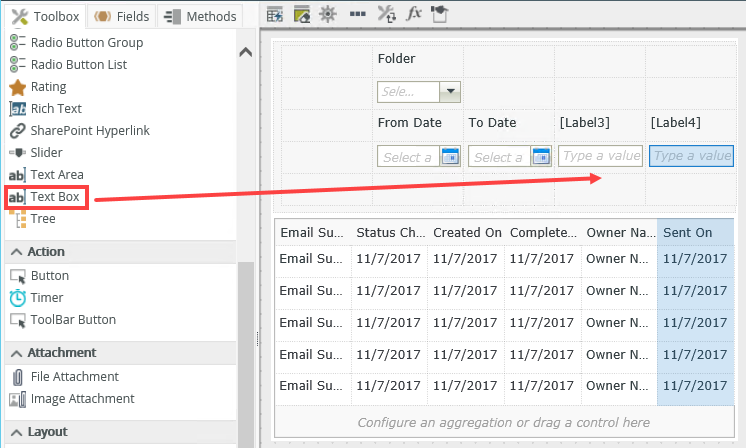This screenshot has height=448, width=746.
Task: Click the panel splitter handle
Action: [x=257, y=339]
